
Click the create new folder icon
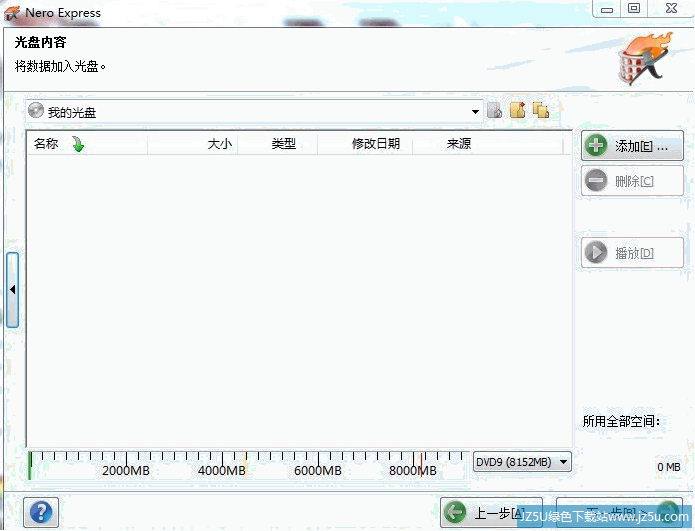(x=517, y=110)
